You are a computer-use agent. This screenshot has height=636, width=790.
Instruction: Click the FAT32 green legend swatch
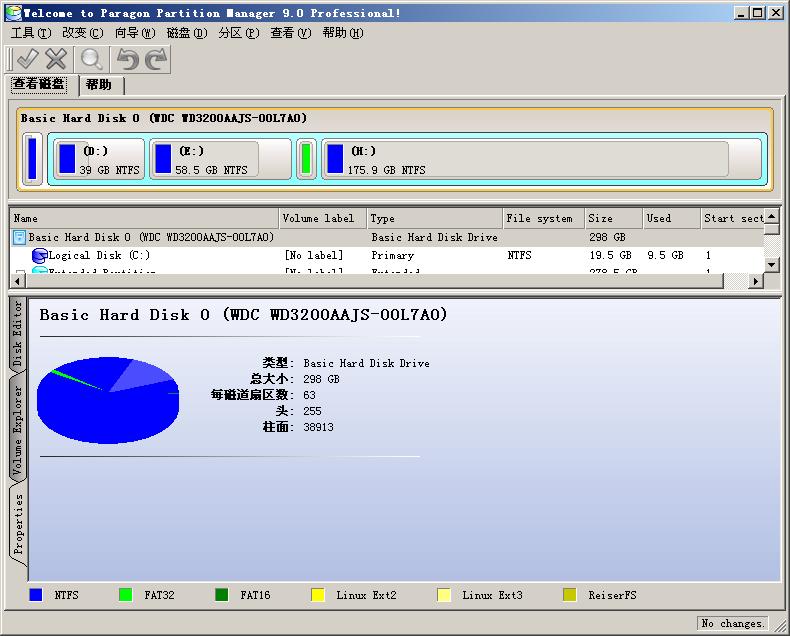126,595
